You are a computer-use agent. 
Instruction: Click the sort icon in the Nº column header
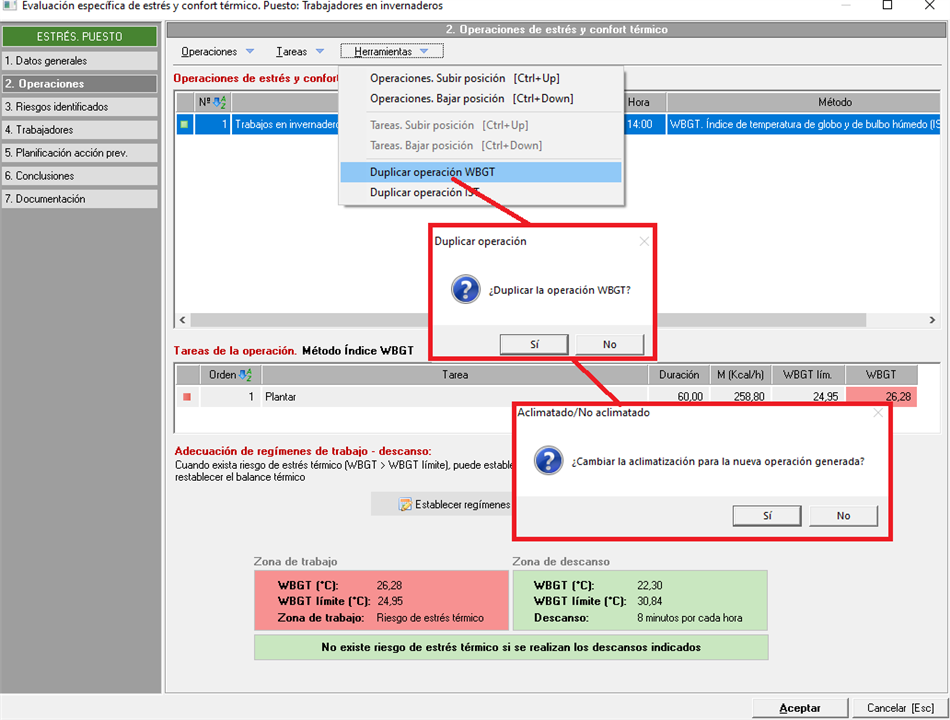click(x=220, y=102)
